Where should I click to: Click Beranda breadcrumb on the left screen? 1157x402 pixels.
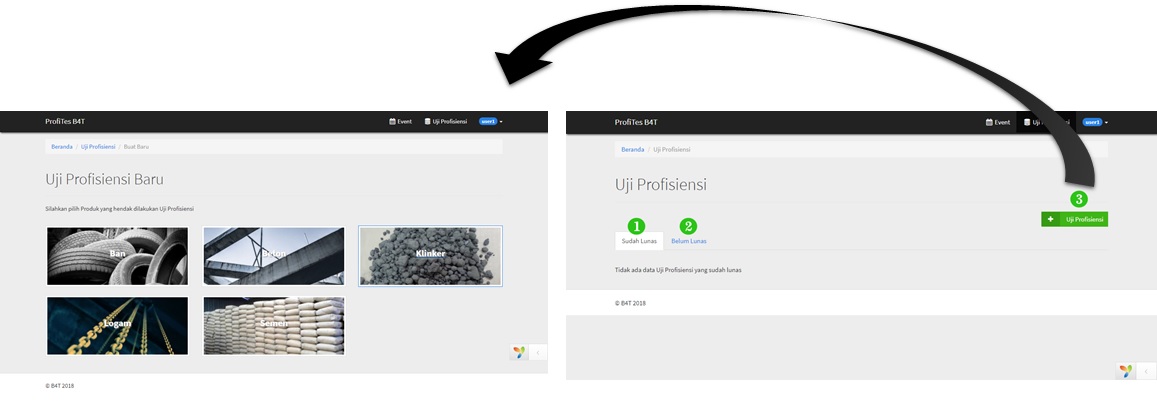62,147
